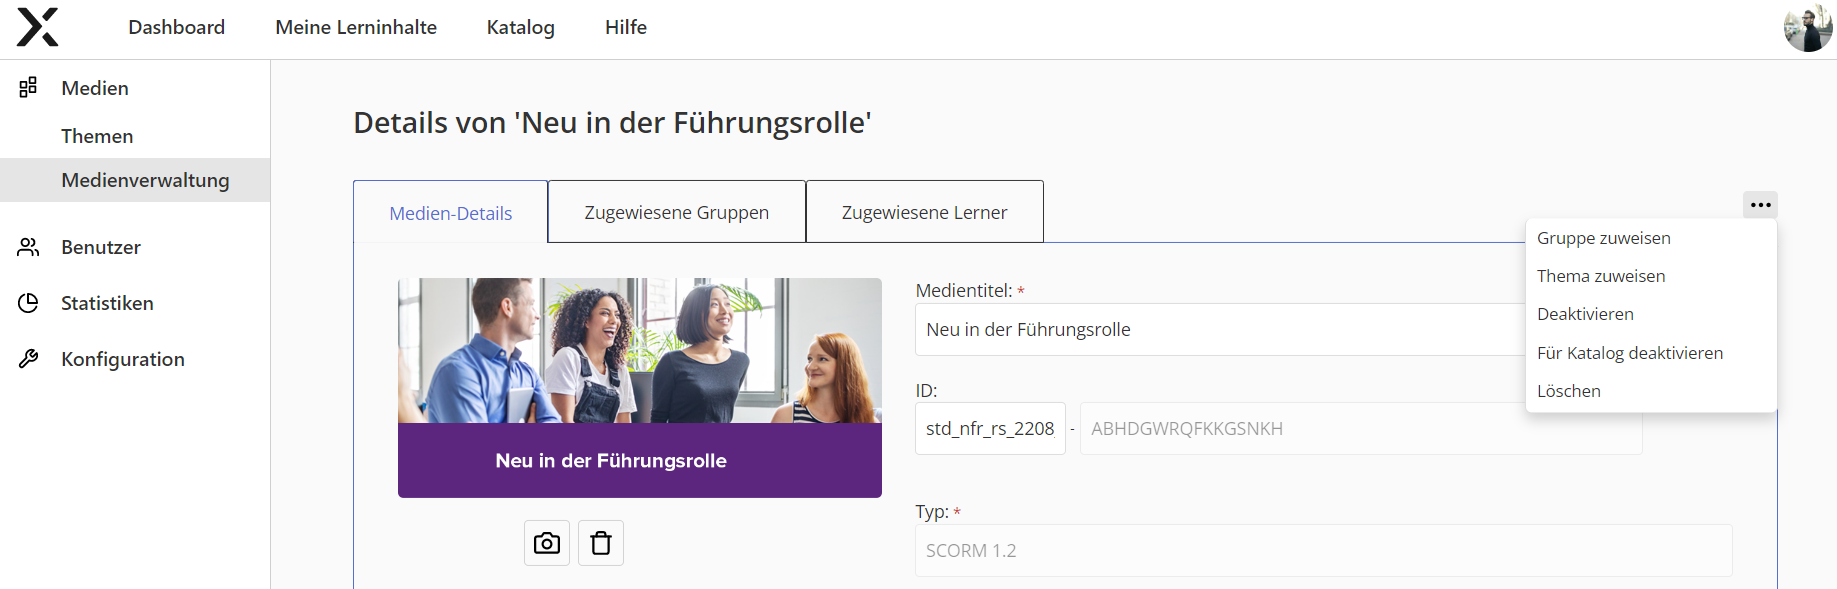Click the Medien grid icon
This screenshot has height=589, width=1837.
coord(28,88)
